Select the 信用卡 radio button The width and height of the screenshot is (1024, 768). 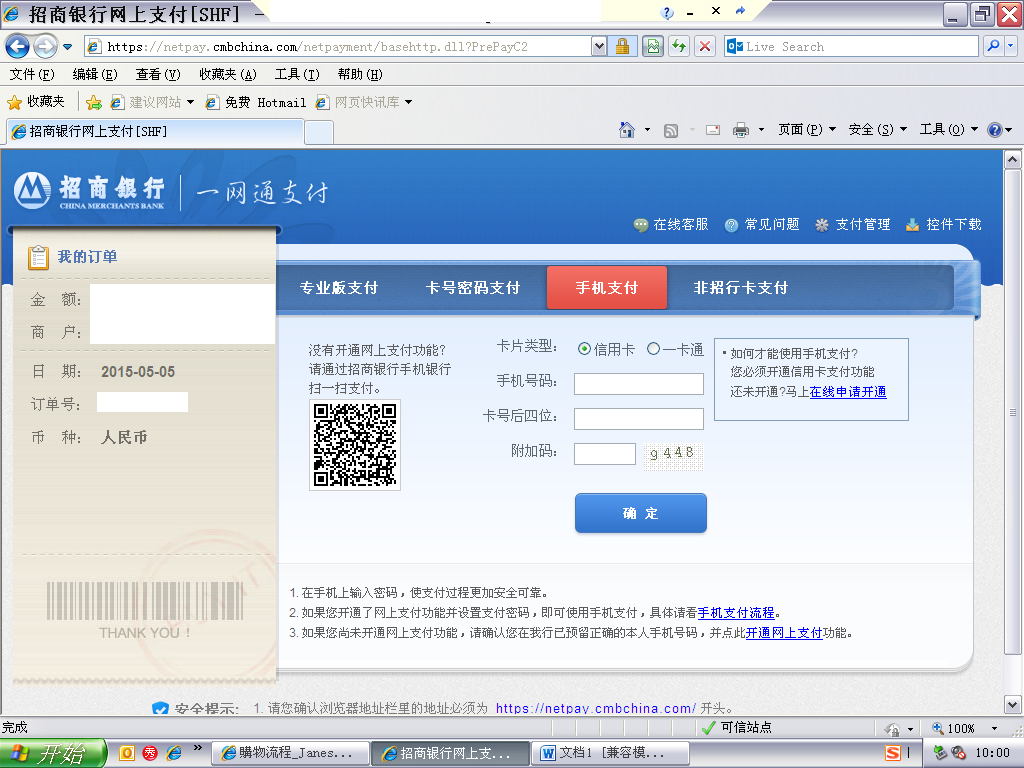point(584,349)
